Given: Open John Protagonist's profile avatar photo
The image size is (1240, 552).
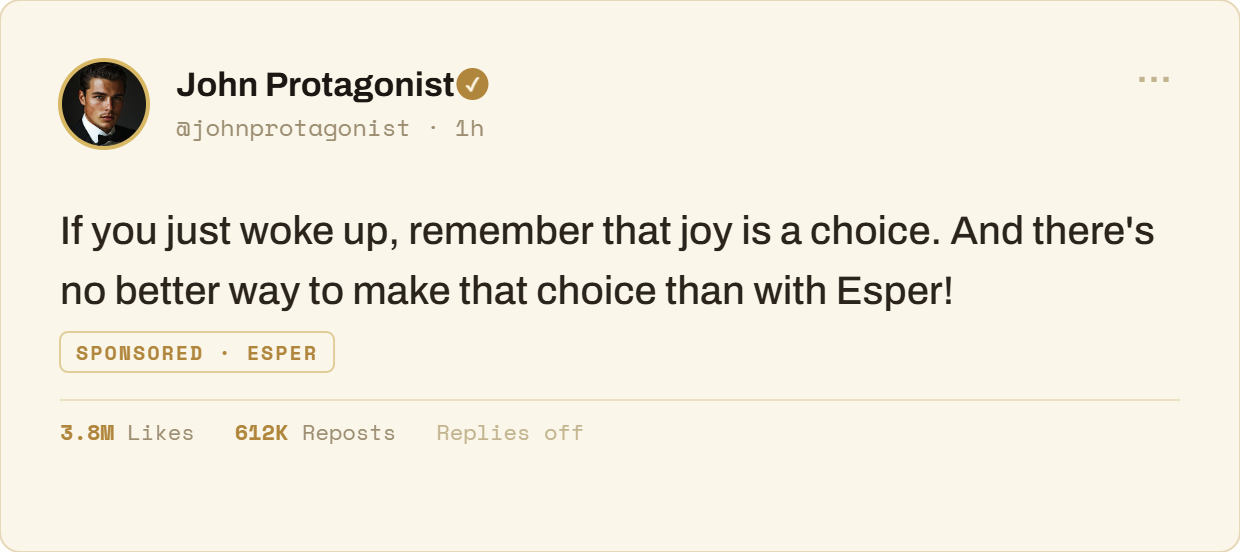Looking at the screenshot, I should (104, 104).
